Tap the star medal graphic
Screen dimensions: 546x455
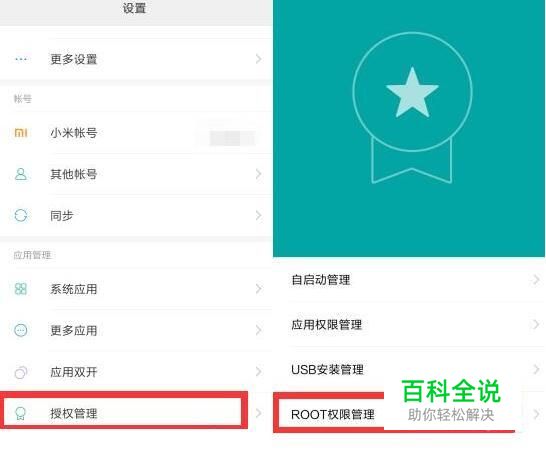coord(412,108)
